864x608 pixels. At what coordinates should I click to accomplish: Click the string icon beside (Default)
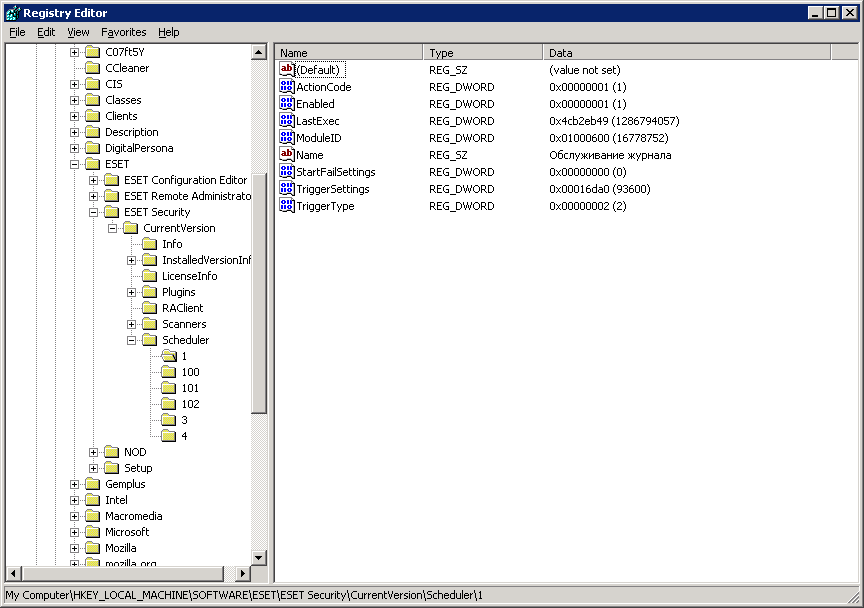287,69
